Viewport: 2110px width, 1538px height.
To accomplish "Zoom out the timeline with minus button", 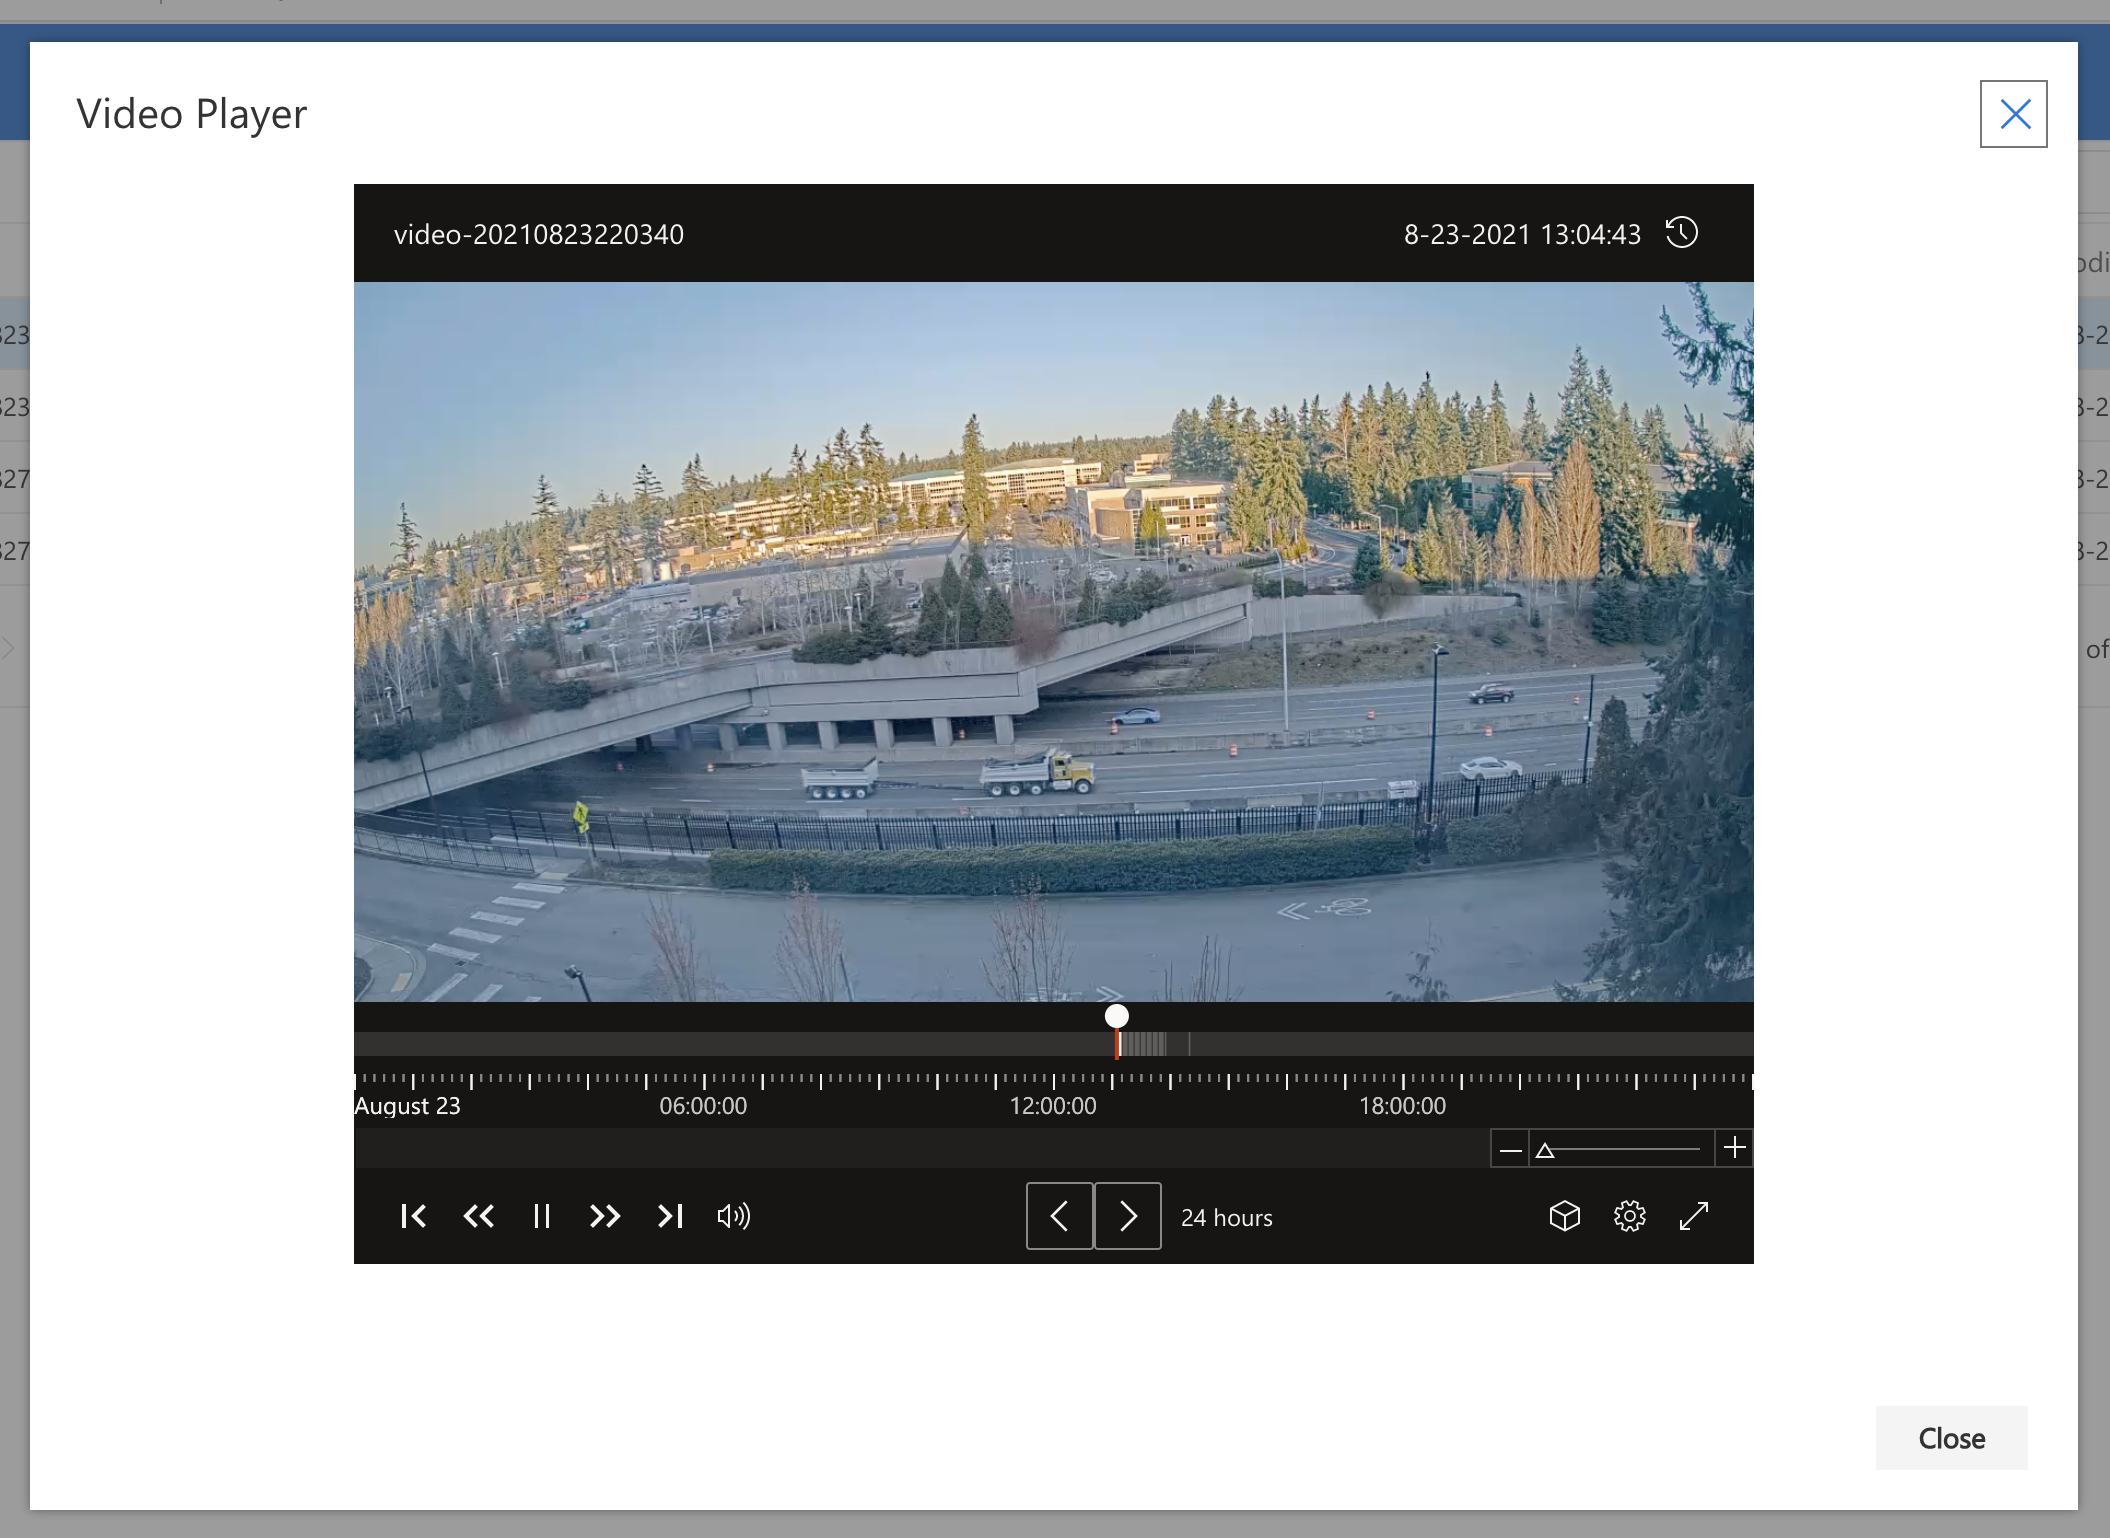I will (1510, 1149).
